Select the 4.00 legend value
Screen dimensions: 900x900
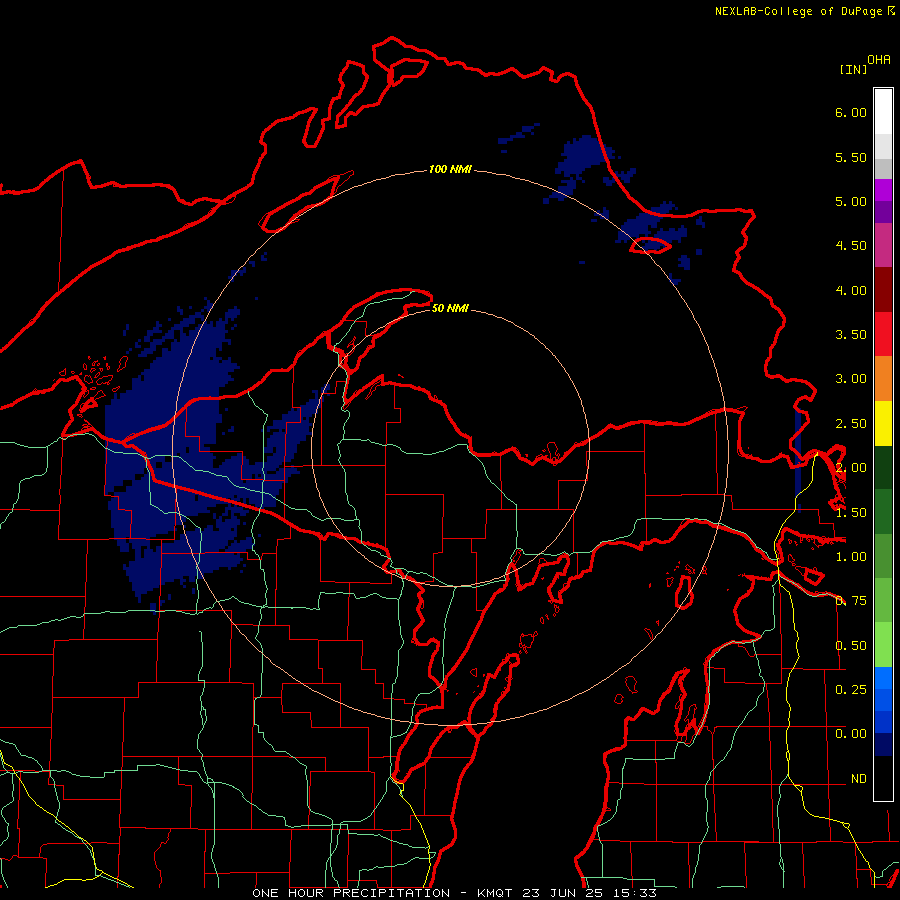coord(851,290)
